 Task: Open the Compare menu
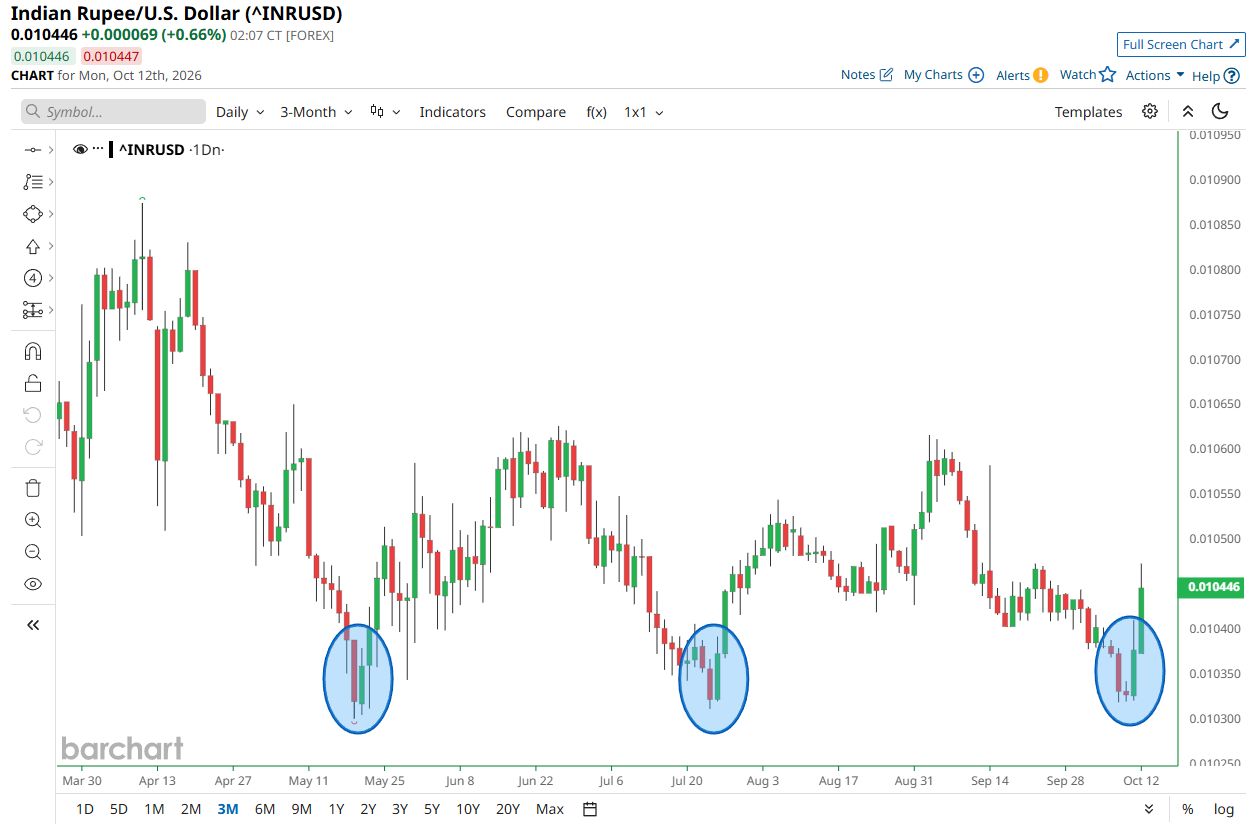(536, 112)
